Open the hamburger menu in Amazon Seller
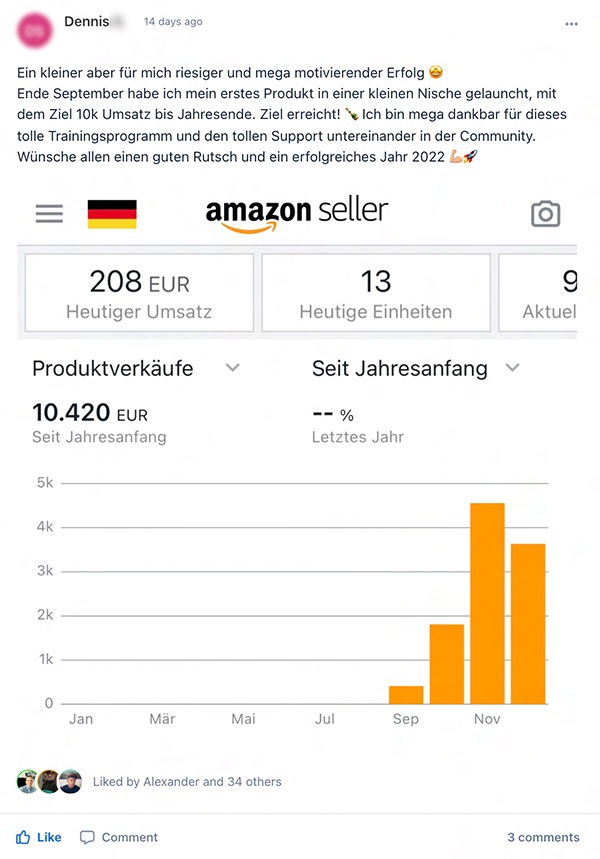600x859 pixels. pyautogui.click(x=49, y=213)
